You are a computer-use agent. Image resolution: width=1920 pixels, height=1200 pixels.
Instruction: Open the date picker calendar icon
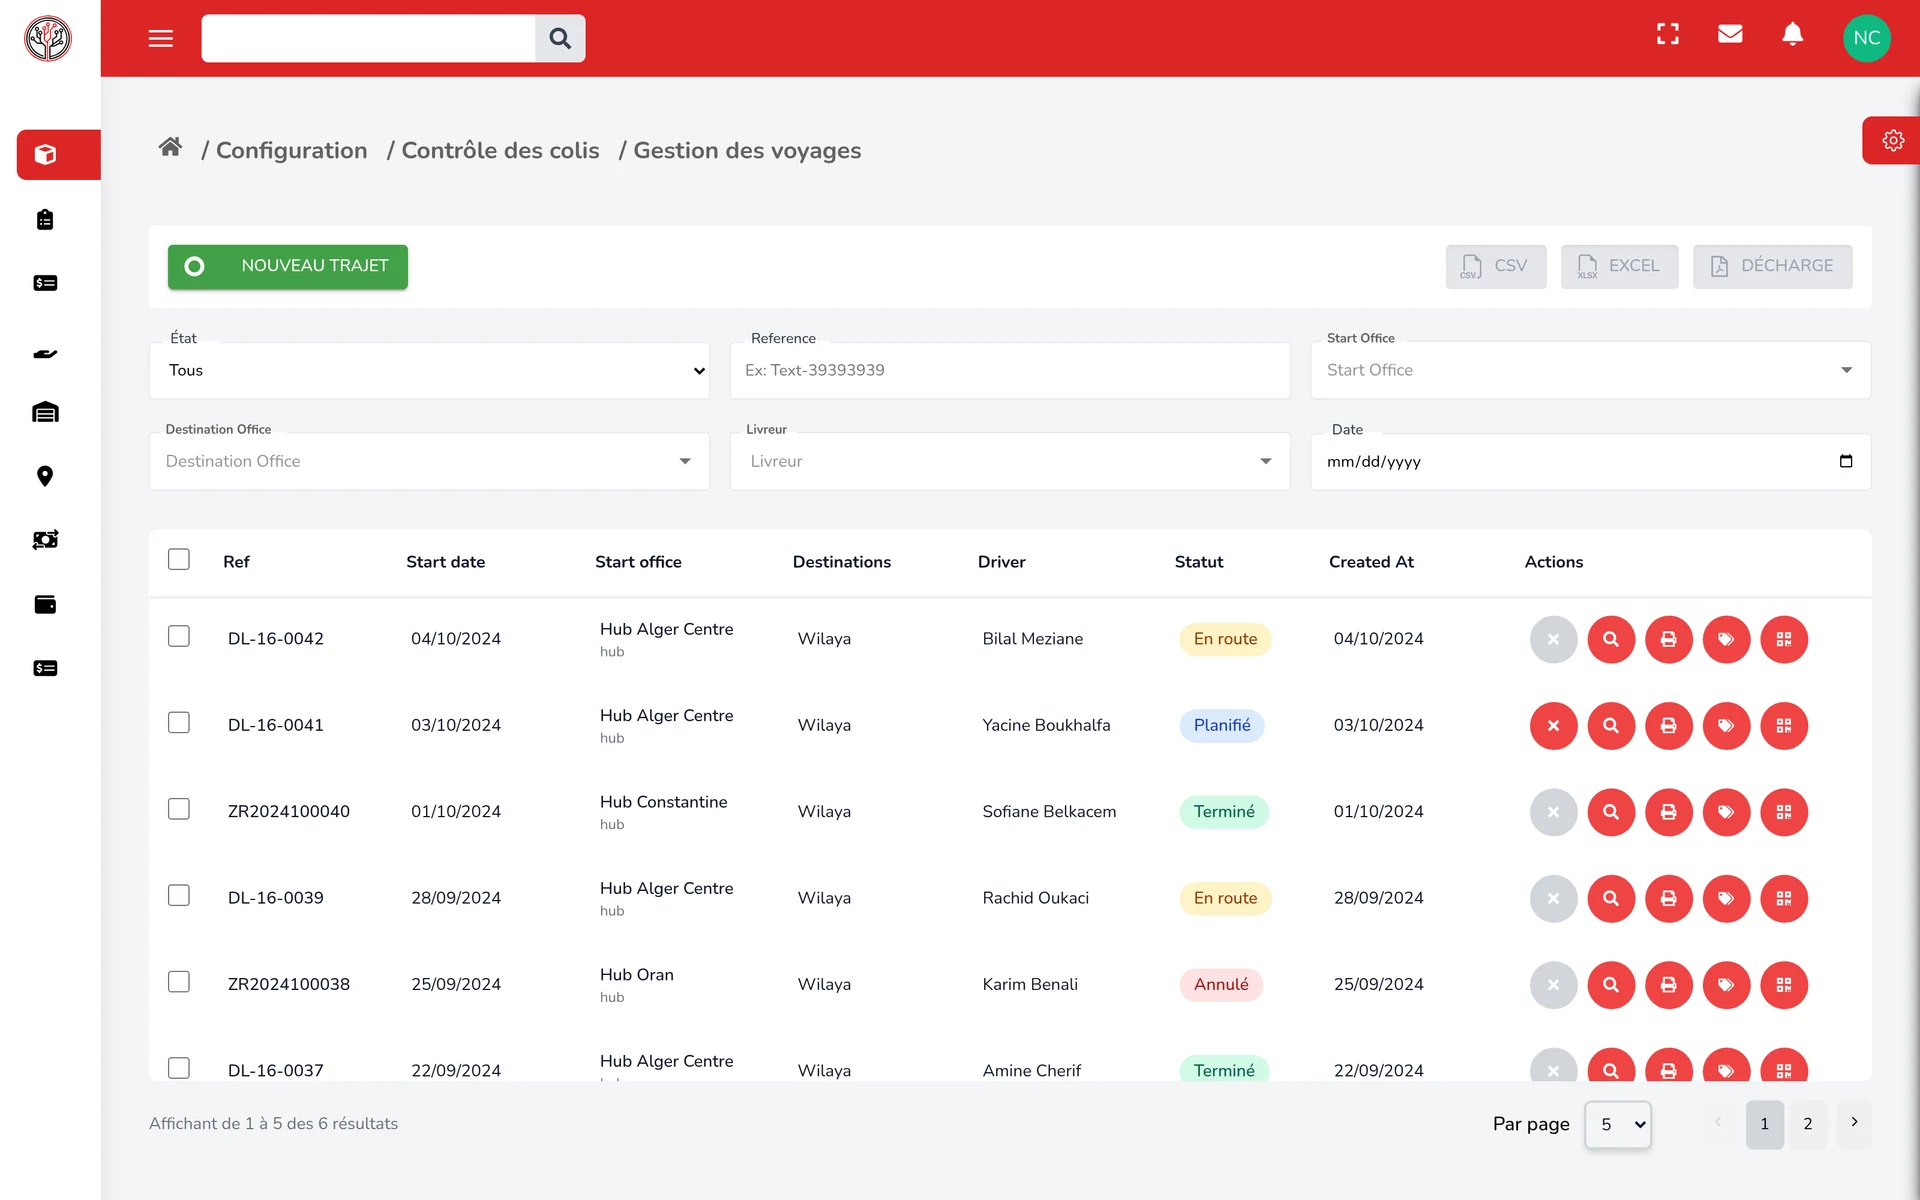pyautogui.click(x=1846, y=461)
